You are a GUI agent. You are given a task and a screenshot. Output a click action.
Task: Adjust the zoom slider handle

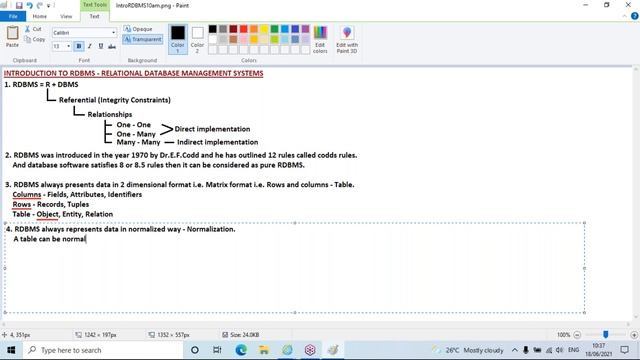606,334
